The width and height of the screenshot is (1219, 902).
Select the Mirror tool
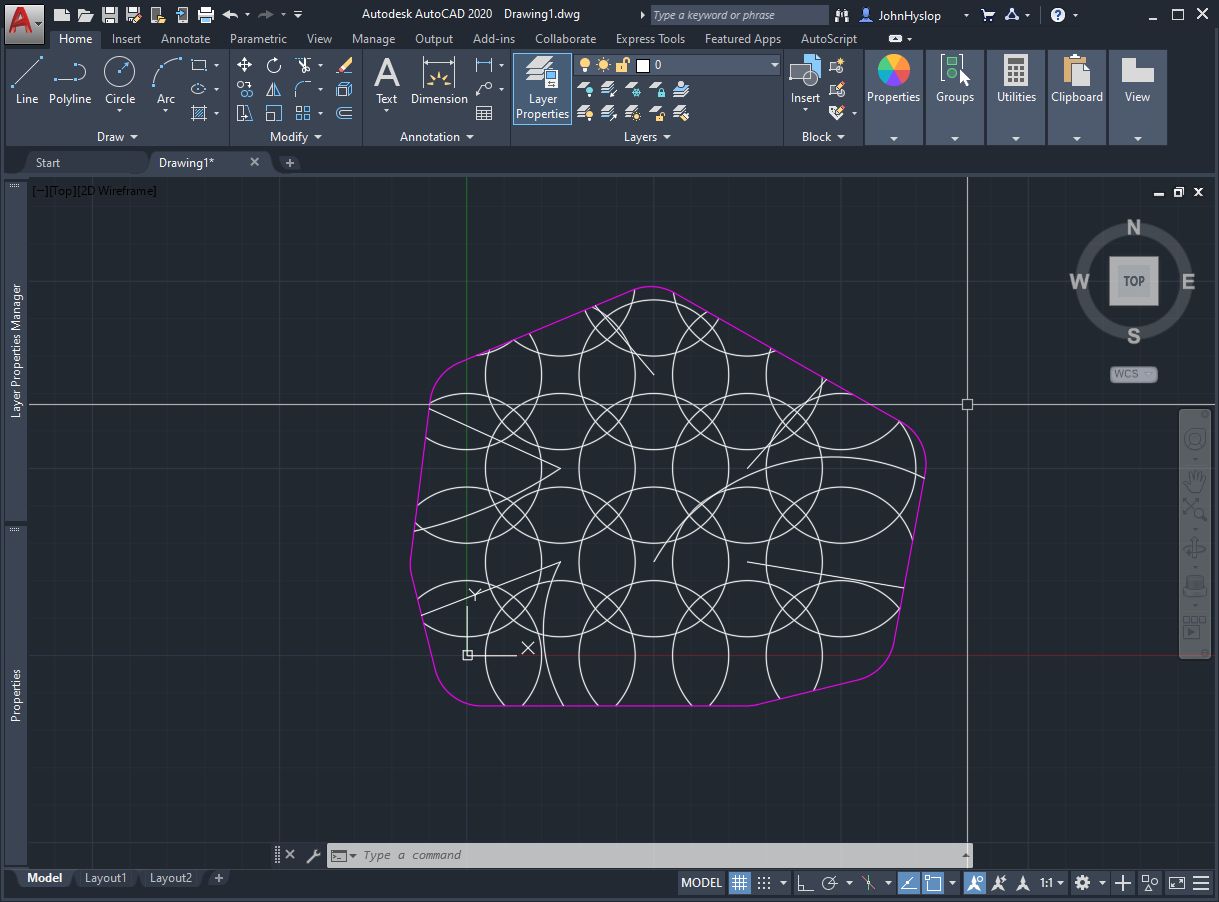tap(274, 89)
